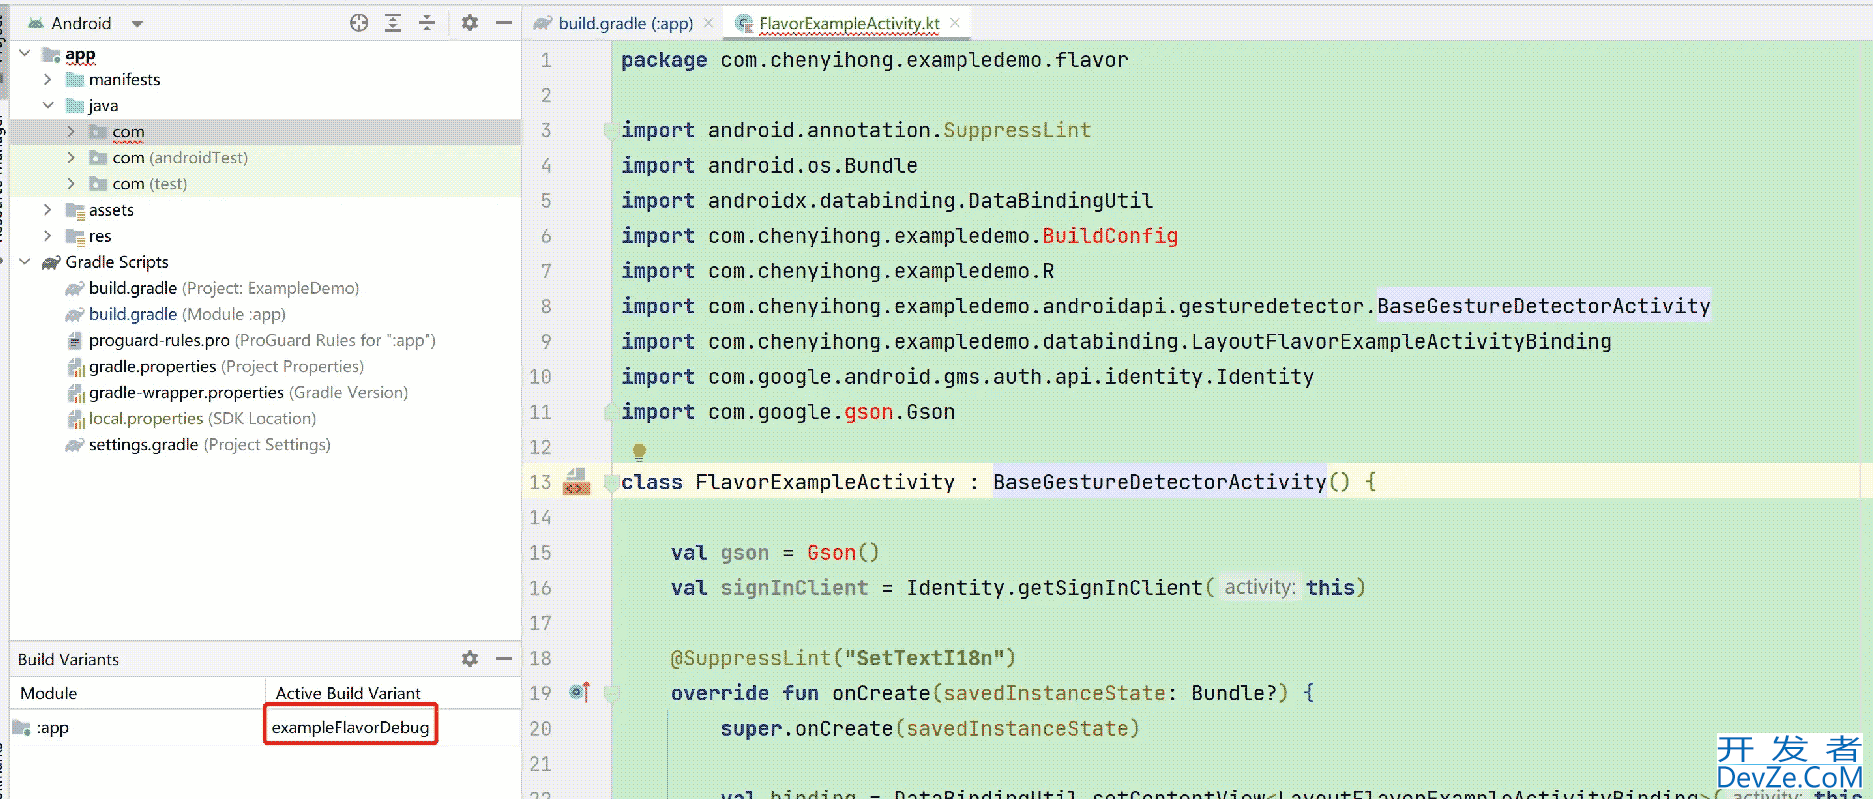Click the collapse all icon in Project panel

[427, 23]
